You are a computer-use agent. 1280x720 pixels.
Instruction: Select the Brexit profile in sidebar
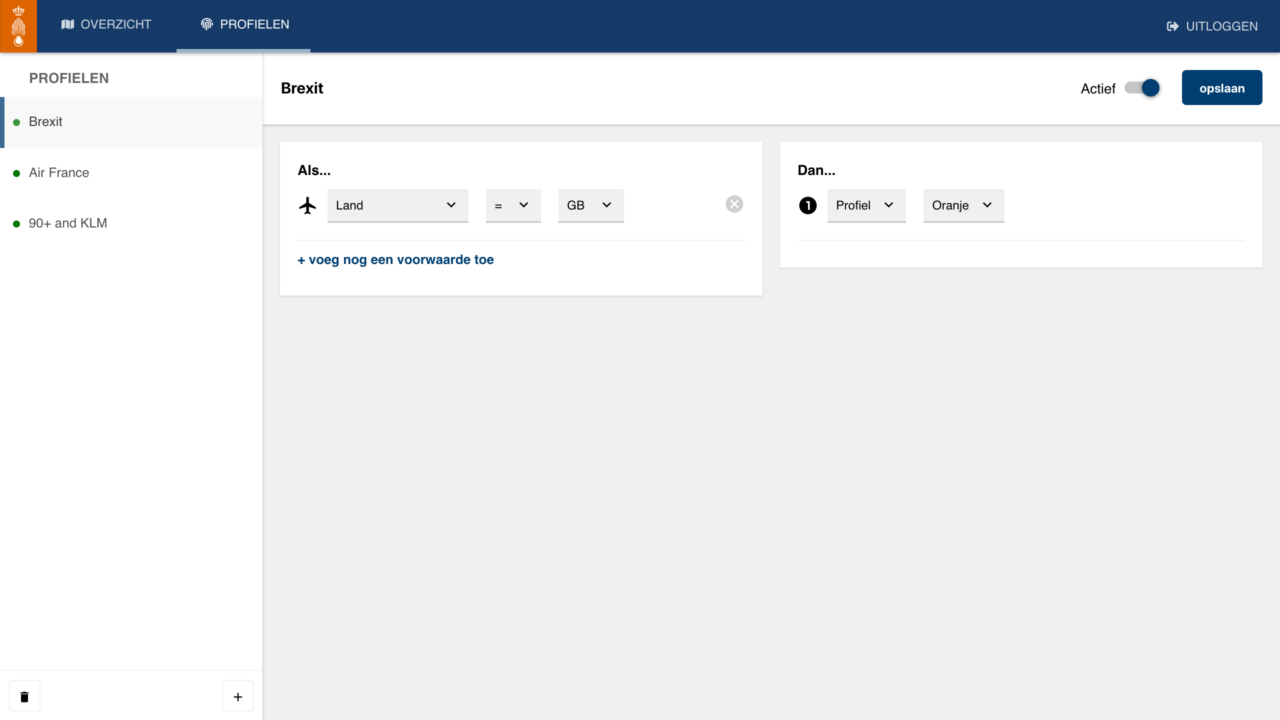point(131,122)
